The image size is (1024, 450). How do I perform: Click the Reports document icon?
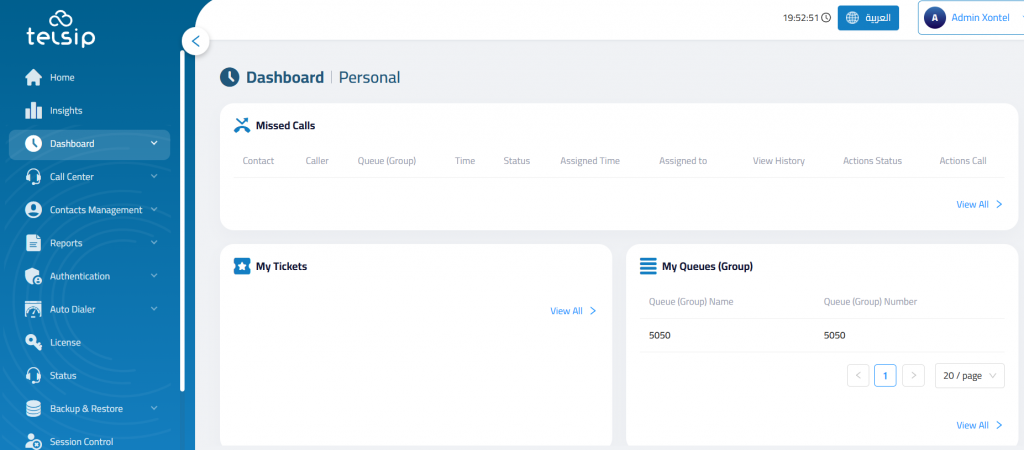coord(33,243)
